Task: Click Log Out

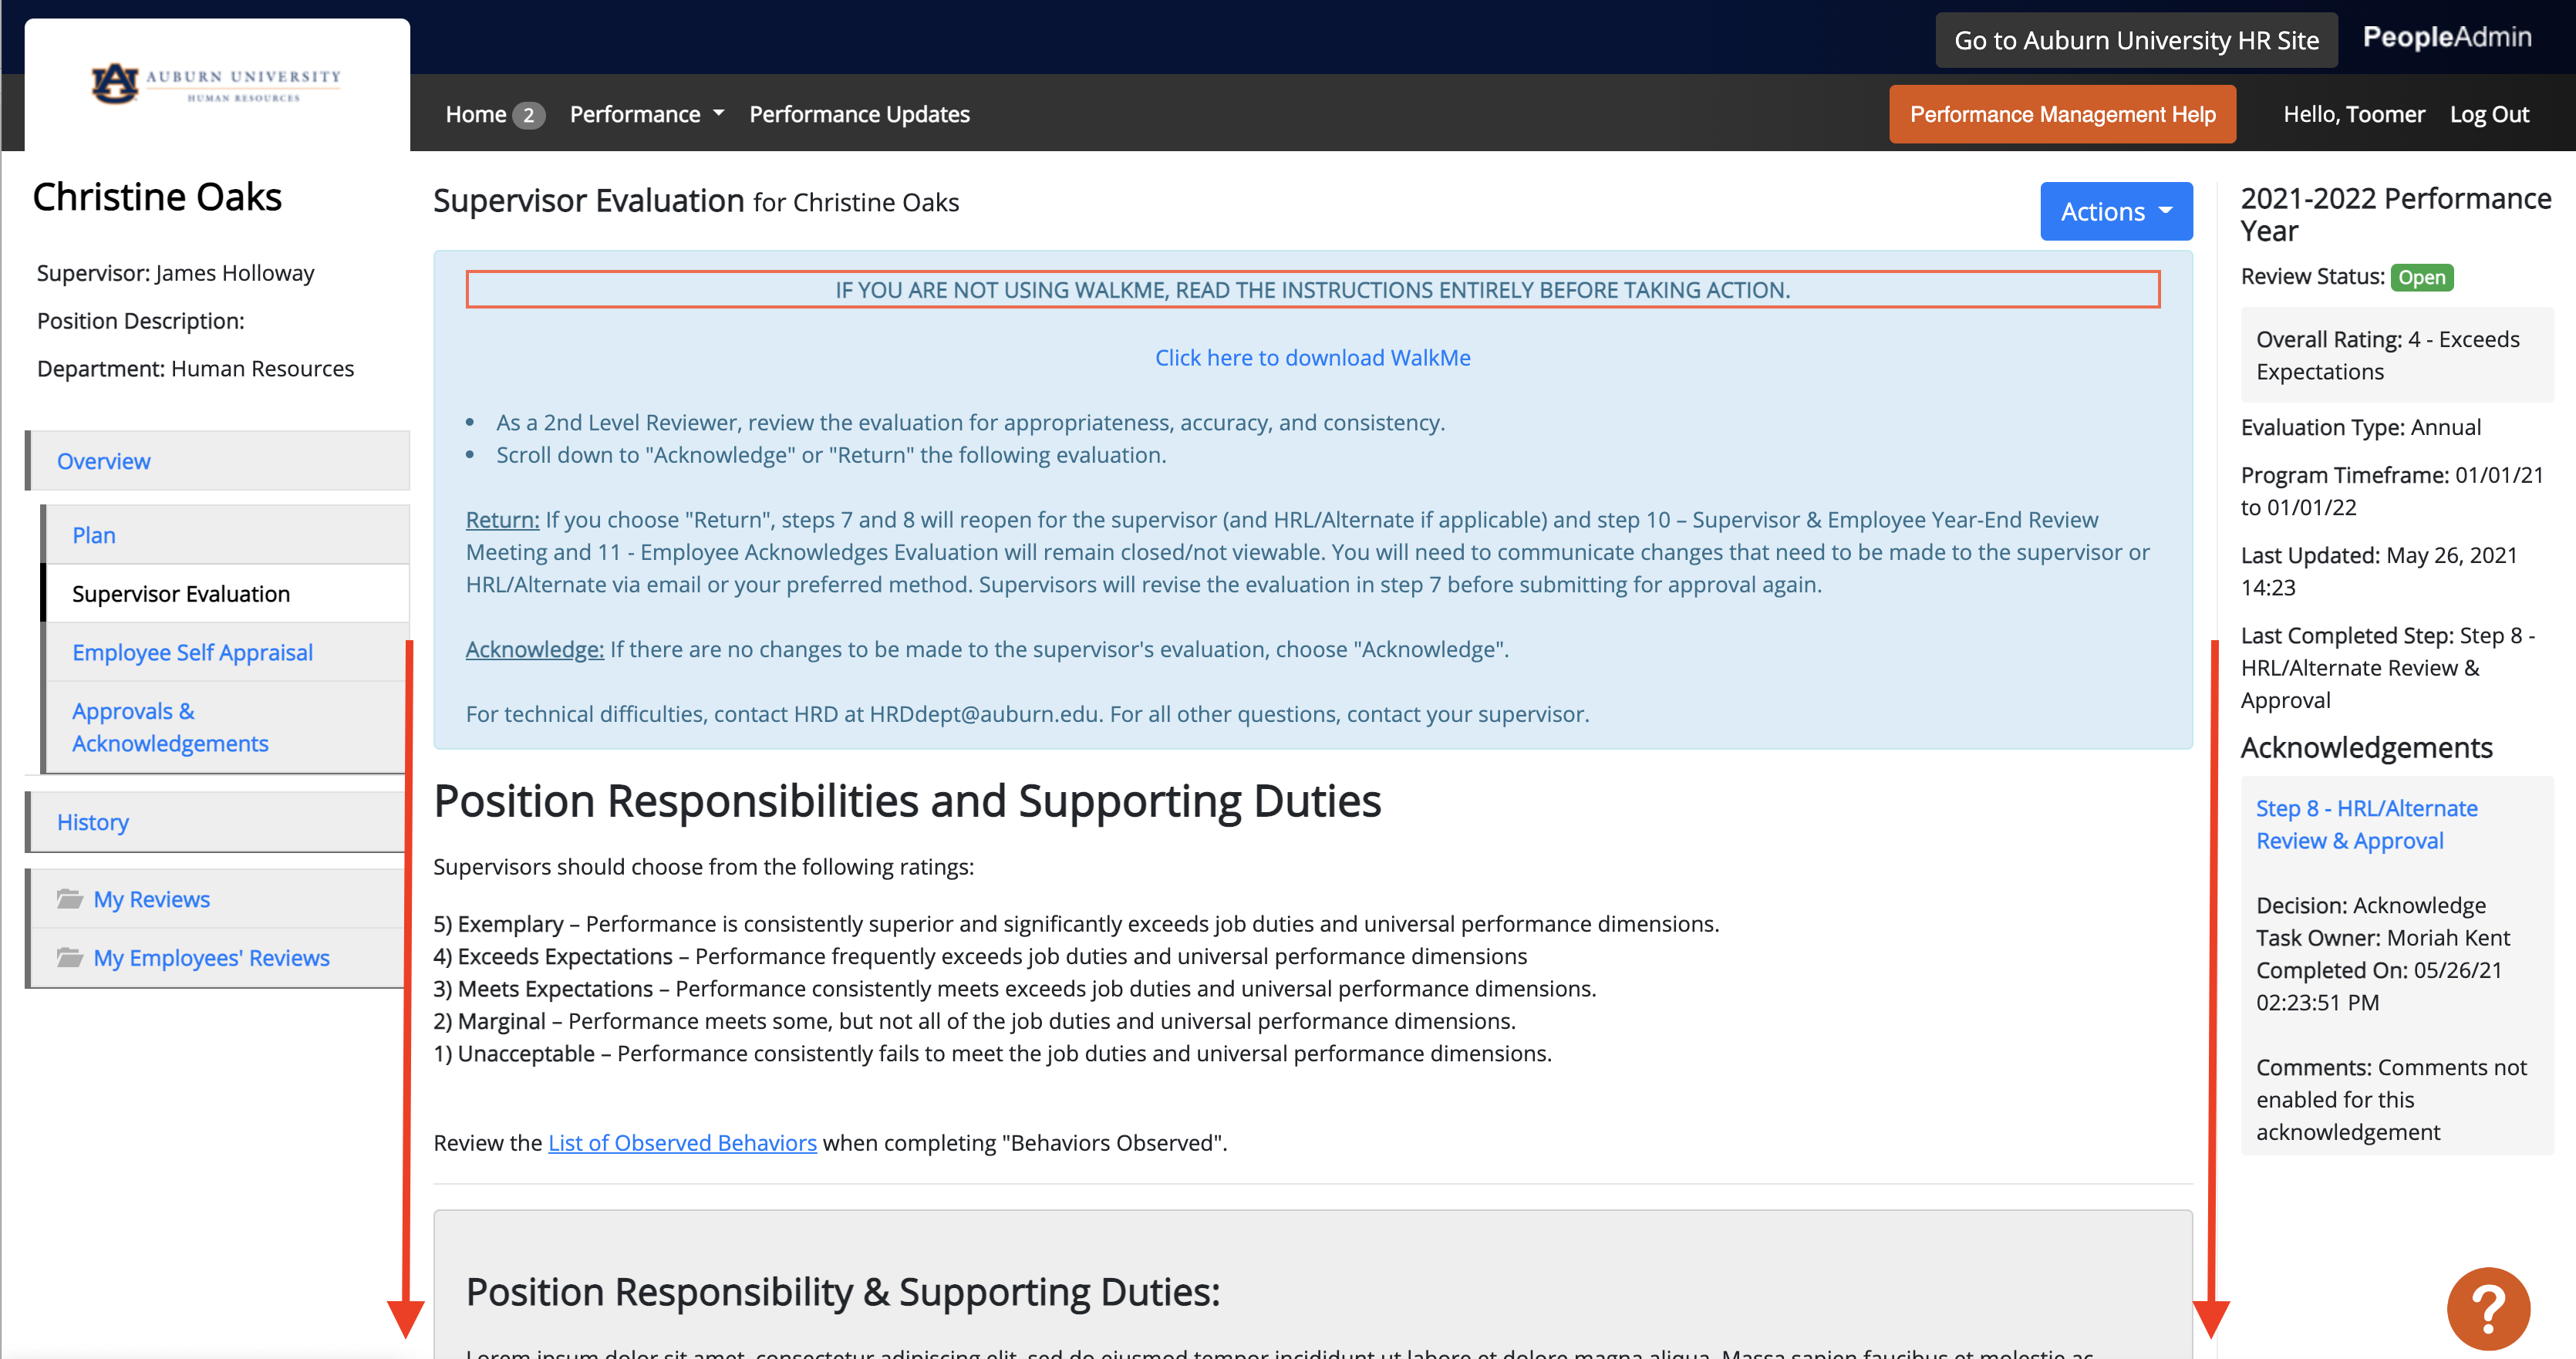Action: click(2488, 115)
